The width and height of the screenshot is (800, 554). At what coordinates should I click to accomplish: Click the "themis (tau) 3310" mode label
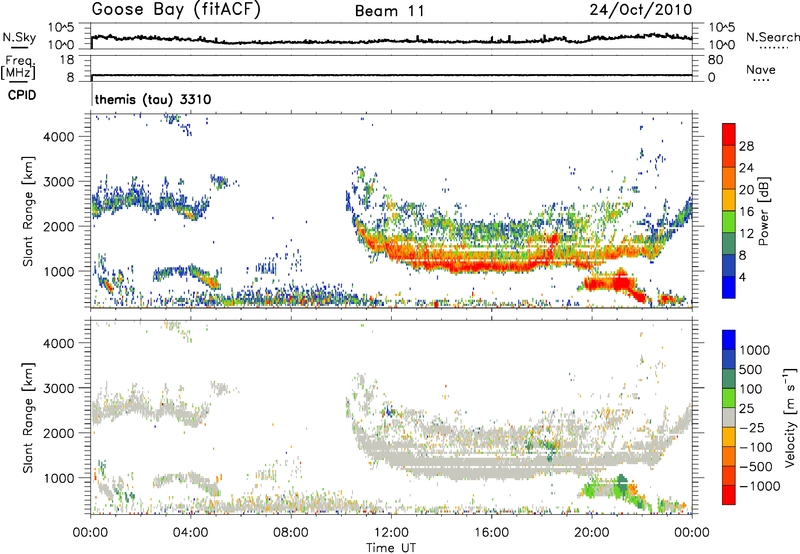tap(153, 99)
